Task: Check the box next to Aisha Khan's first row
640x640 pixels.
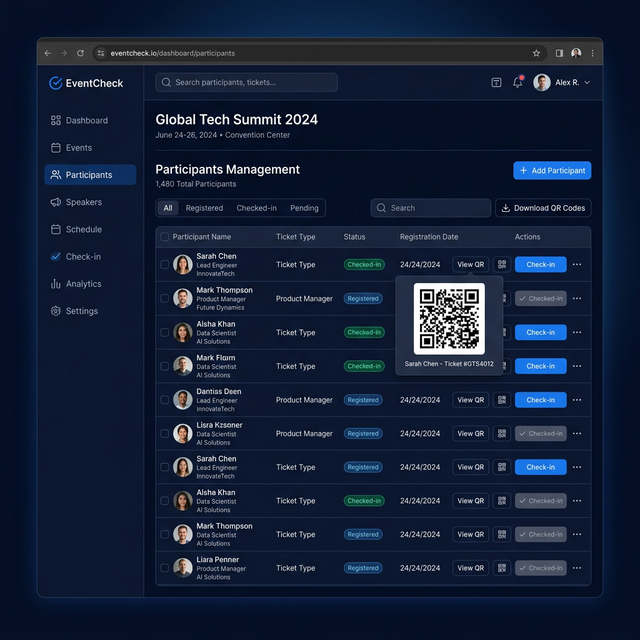Action: point(164,333)
